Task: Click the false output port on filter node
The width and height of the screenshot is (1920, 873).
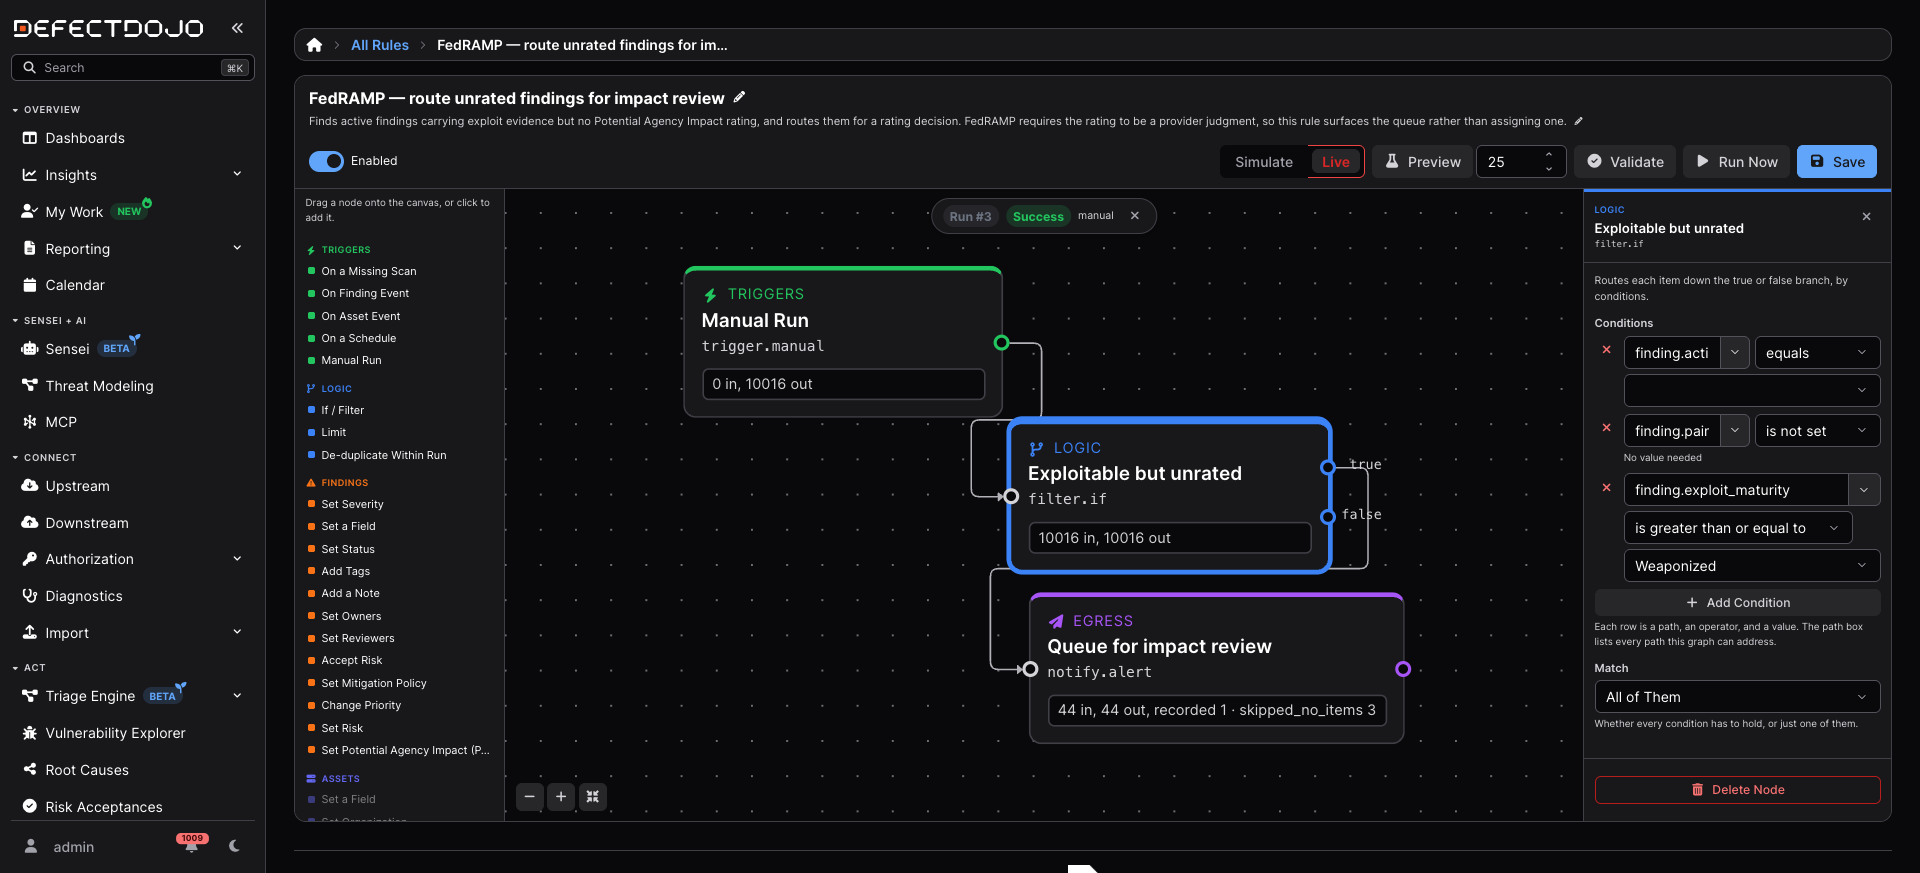Action: (1327, 517)
